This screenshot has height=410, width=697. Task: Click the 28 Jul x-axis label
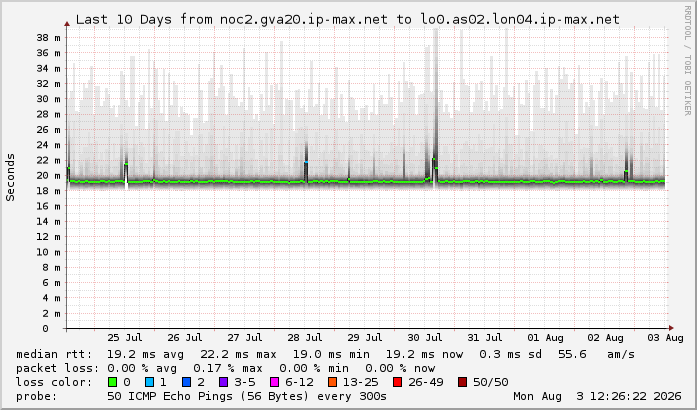[305, 338]
